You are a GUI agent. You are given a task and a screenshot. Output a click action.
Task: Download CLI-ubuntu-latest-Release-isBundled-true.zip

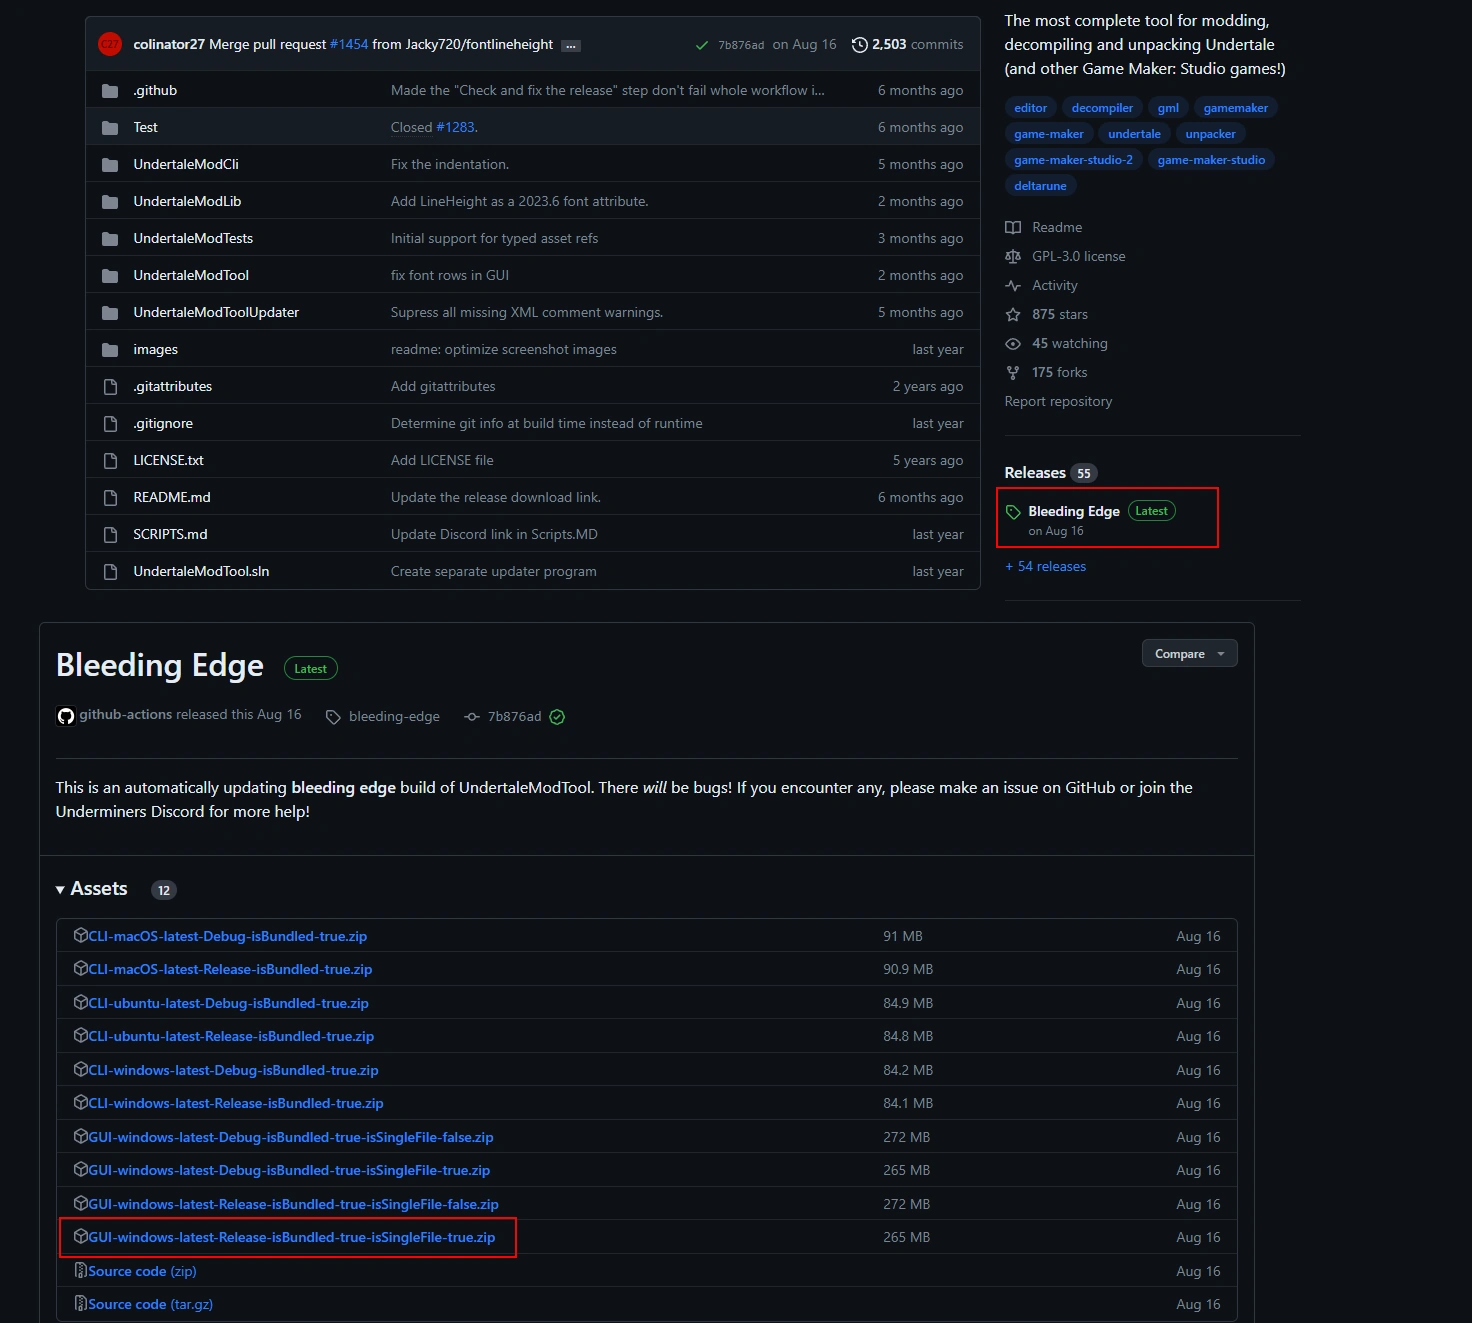[231, 1037]
